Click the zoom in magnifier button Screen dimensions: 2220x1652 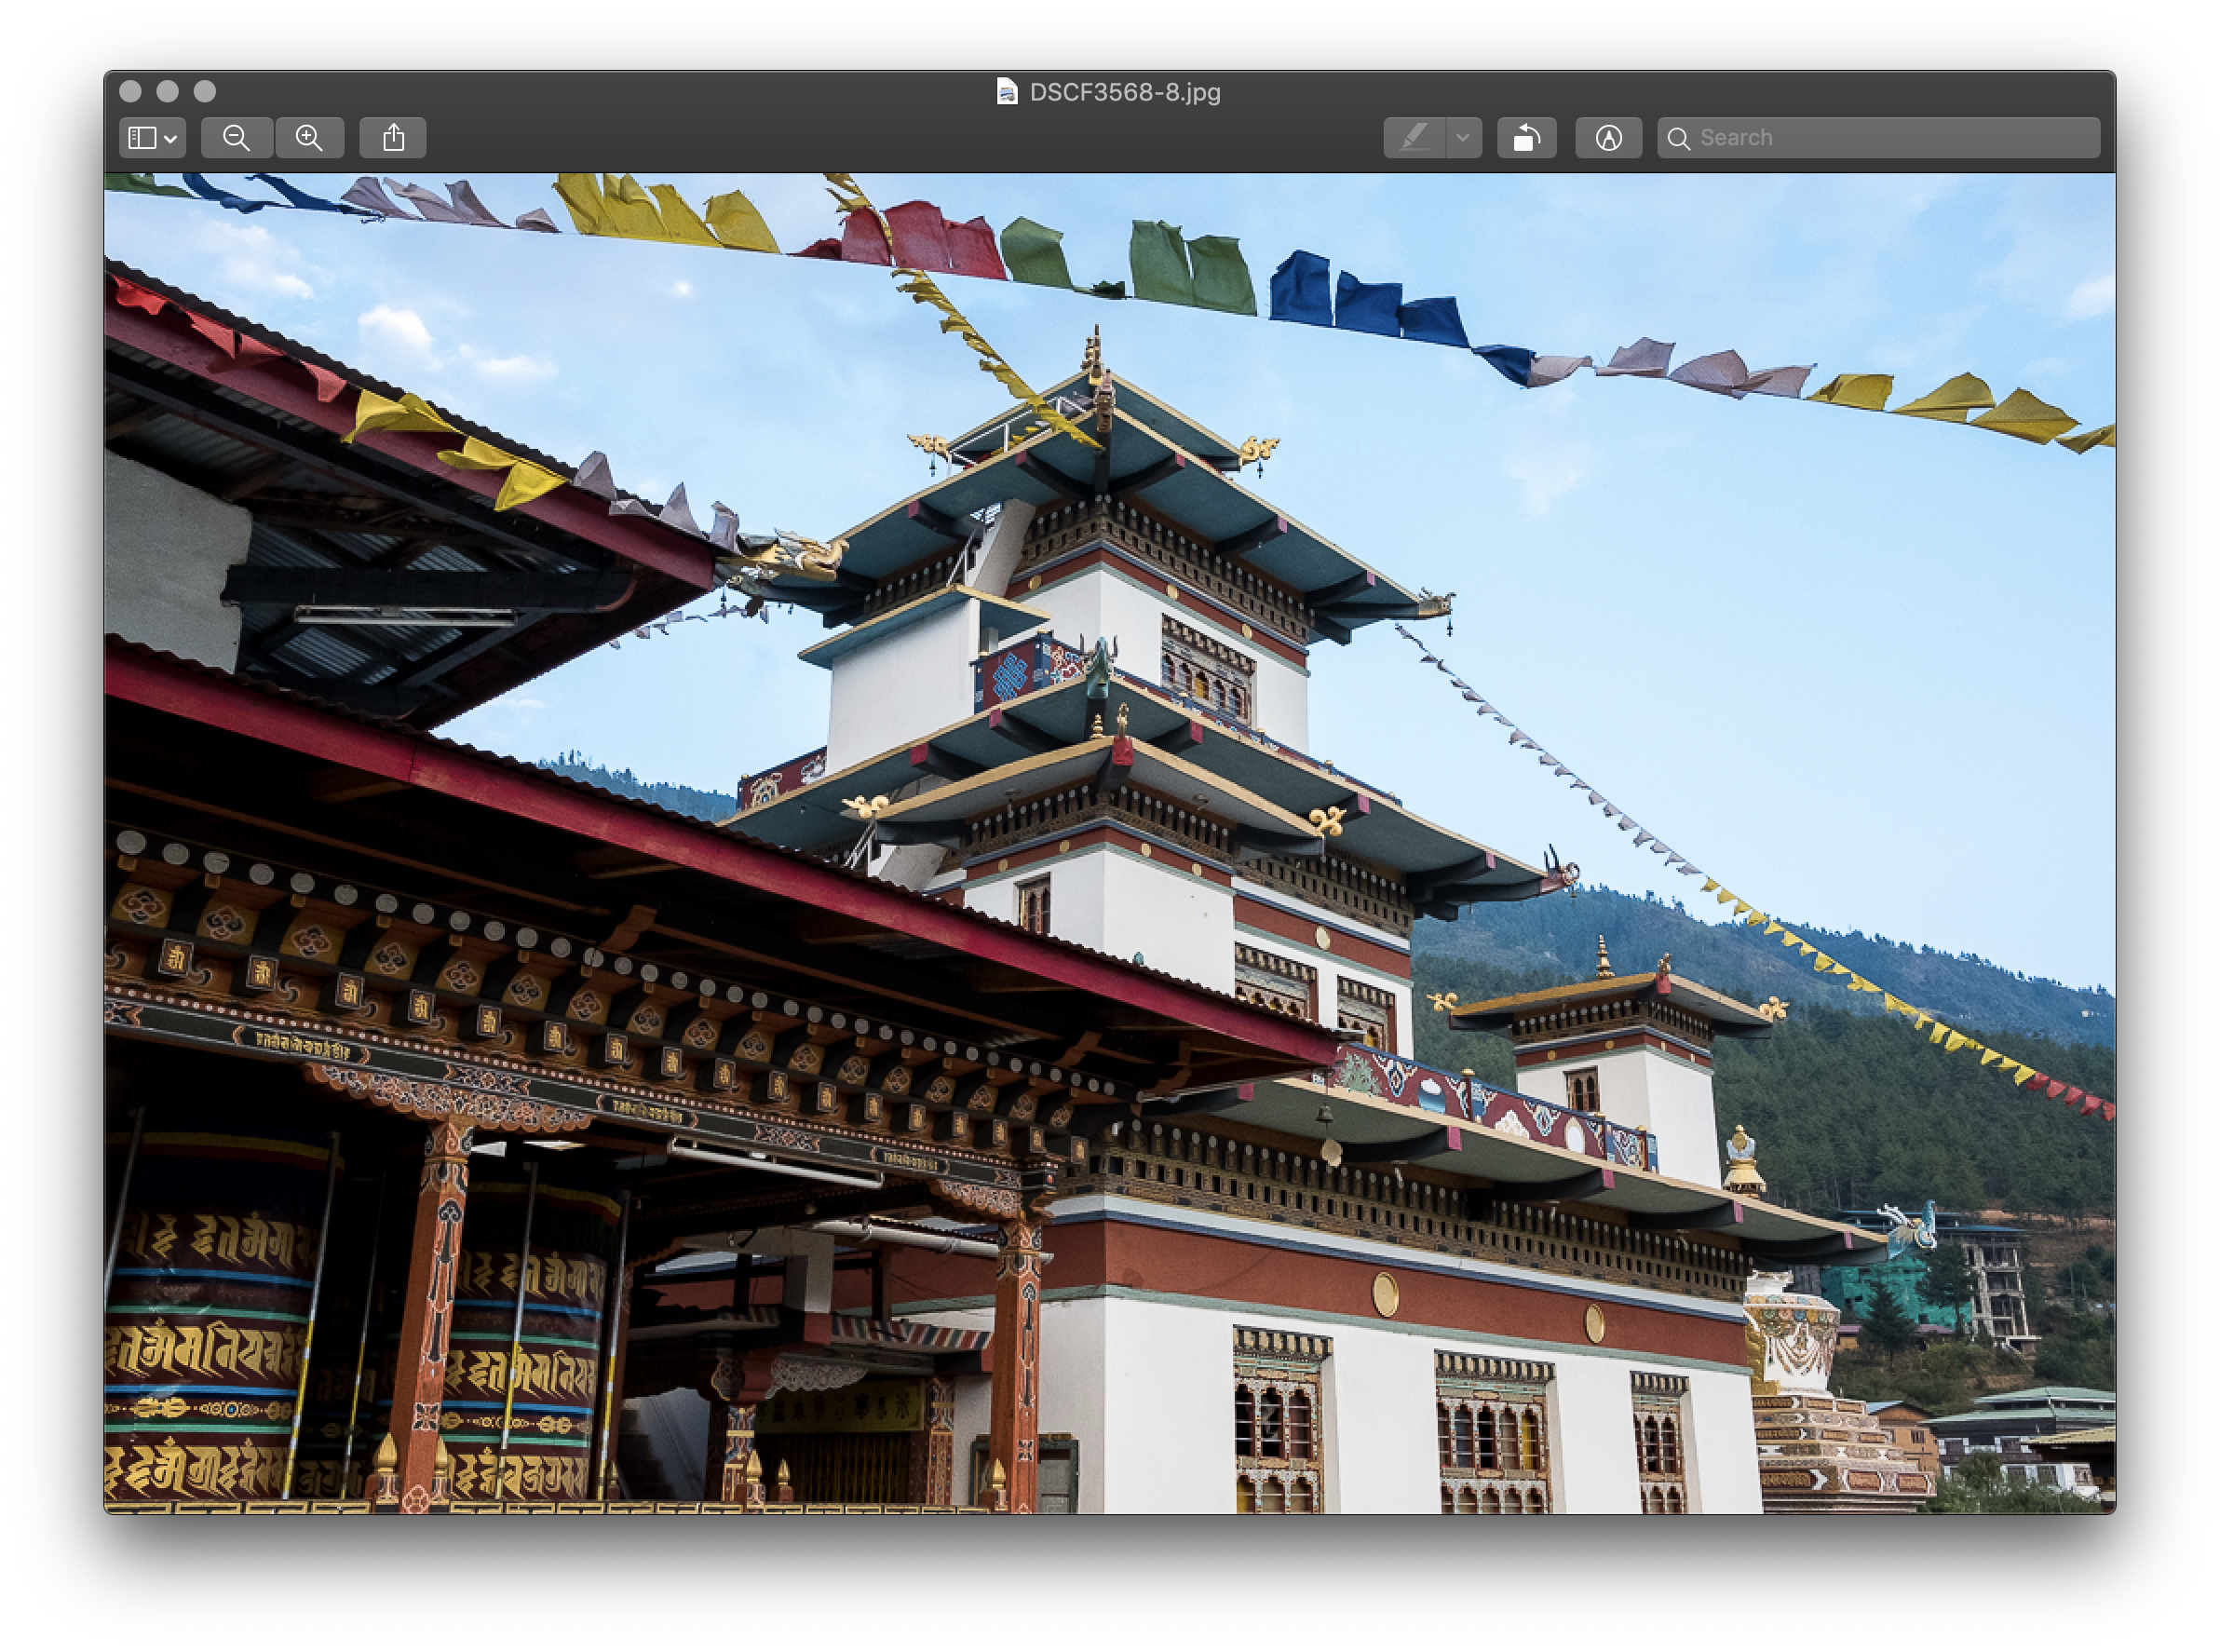[x=309, y=138]
